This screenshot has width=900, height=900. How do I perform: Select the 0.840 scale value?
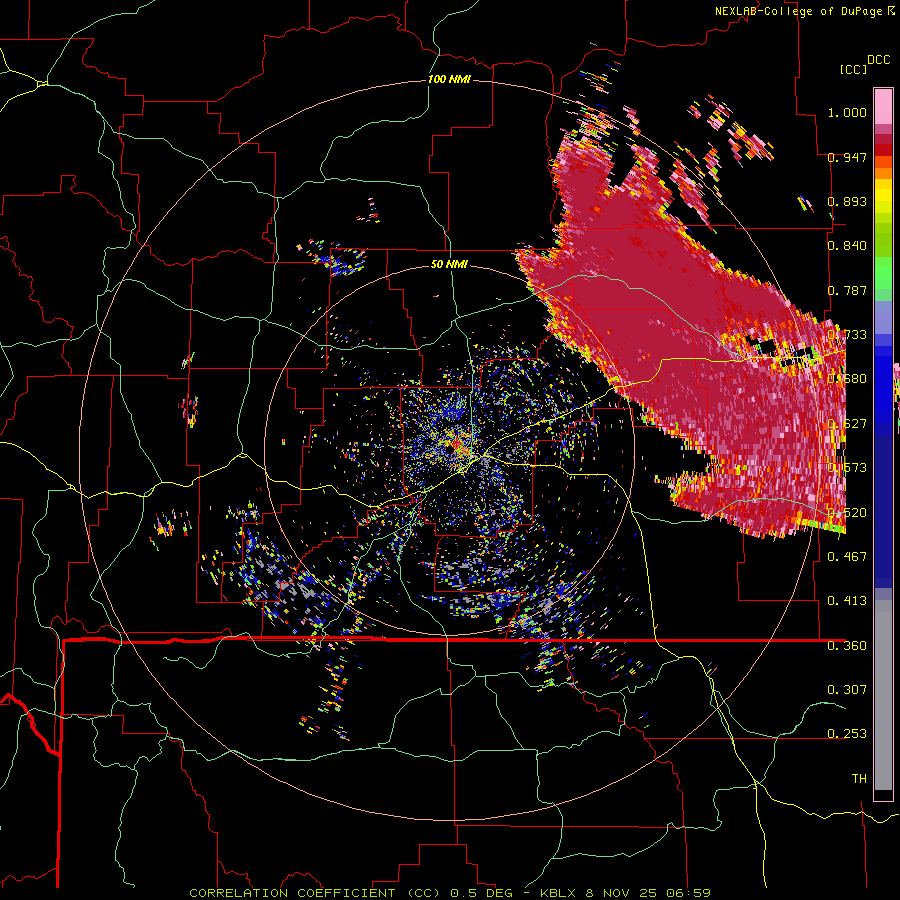[x=847, y=246]
